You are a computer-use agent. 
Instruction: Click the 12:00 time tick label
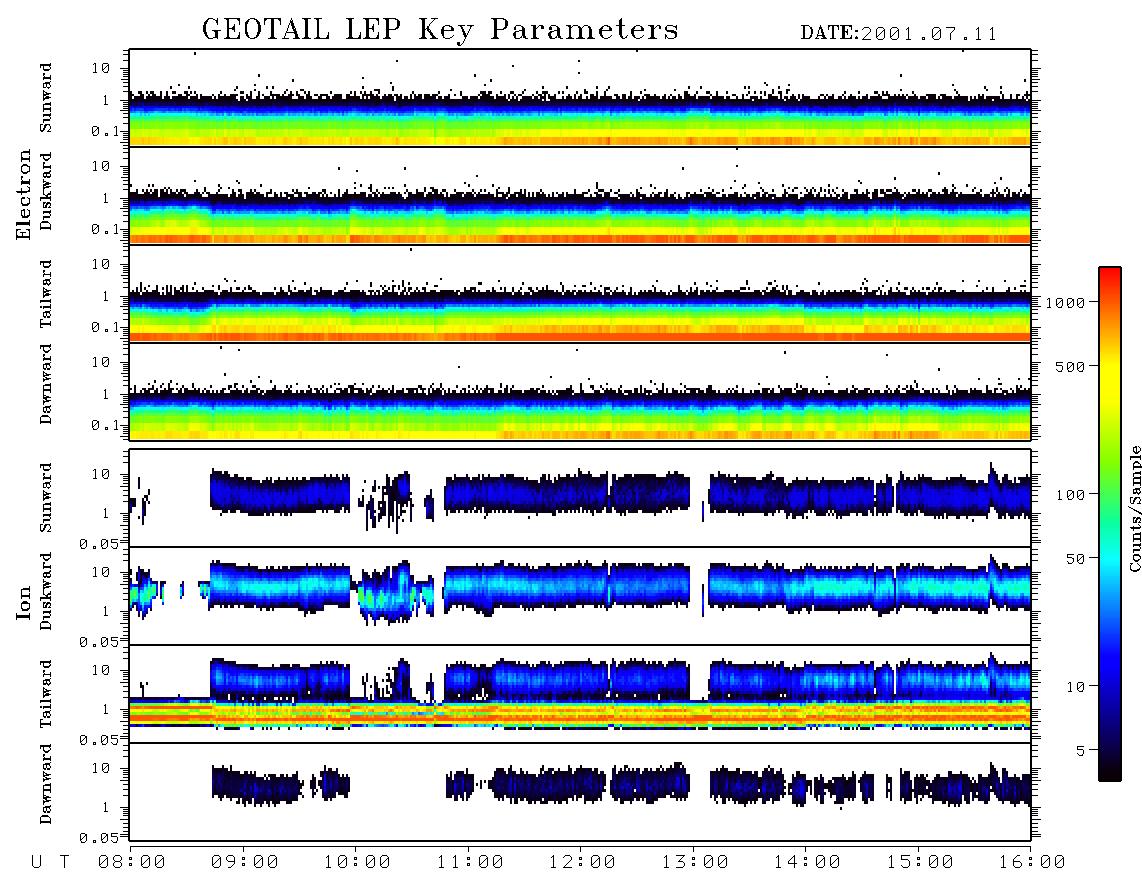click(582, 863)
